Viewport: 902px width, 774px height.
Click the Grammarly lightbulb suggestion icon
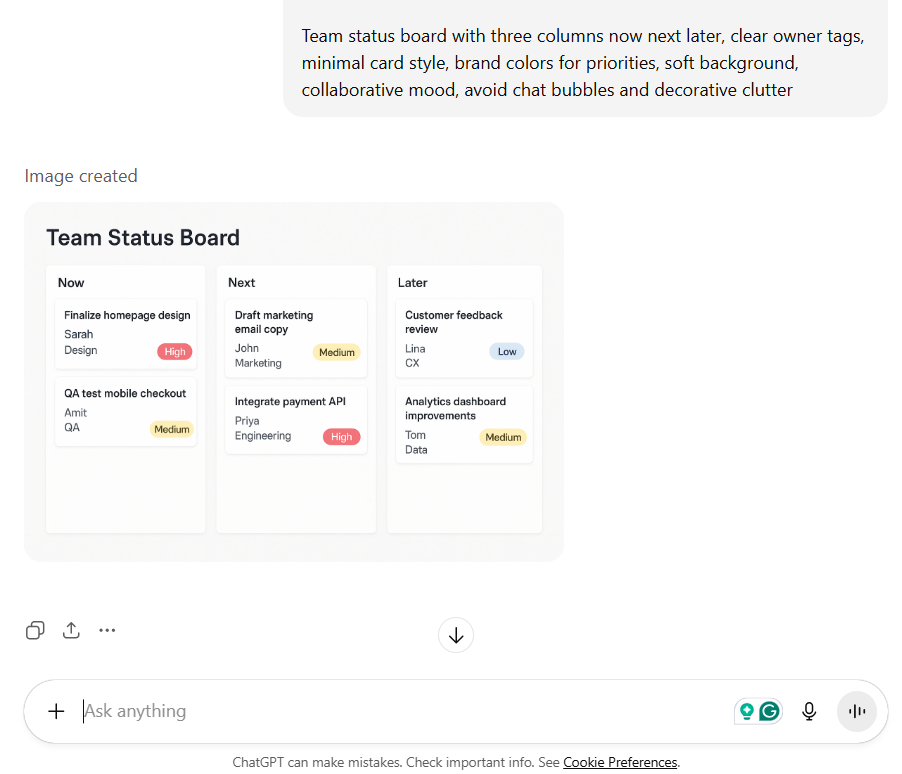[746, 711]
